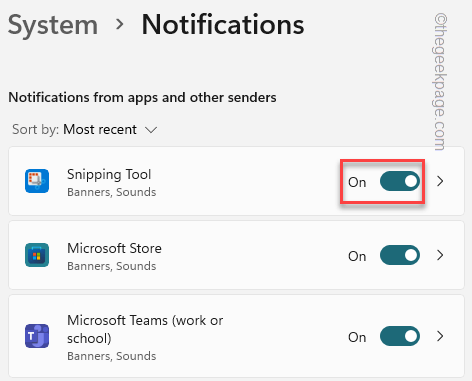This screenshot has height=381, width=472.
Task: Open Snipping Tool notification settings chevron
Action: click(x=440, y=181)
